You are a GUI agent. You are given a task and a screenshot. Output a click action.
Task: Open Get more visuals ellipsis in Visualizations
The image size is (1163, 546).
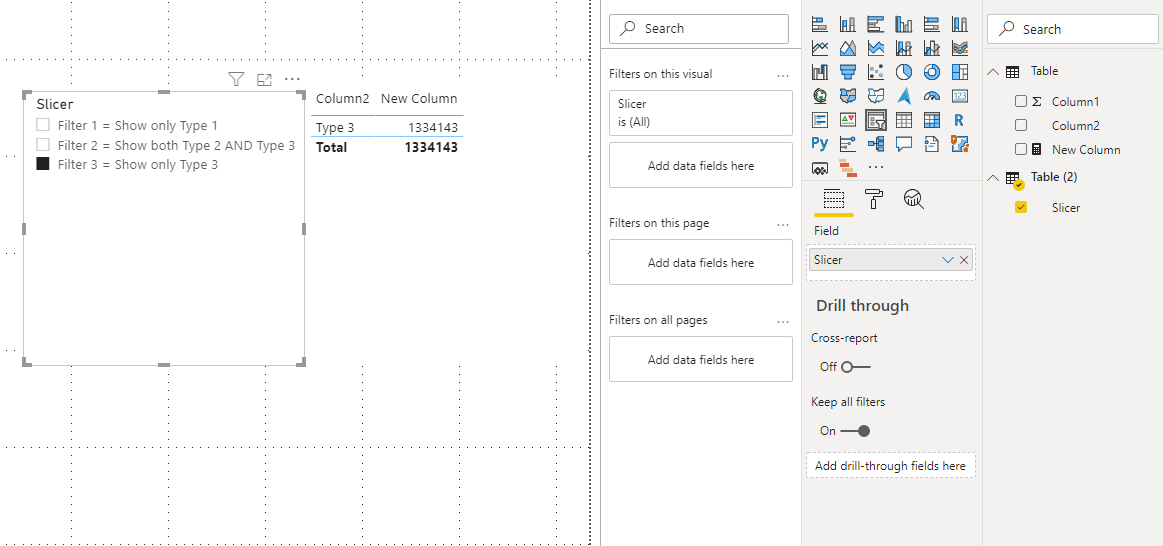876,168
